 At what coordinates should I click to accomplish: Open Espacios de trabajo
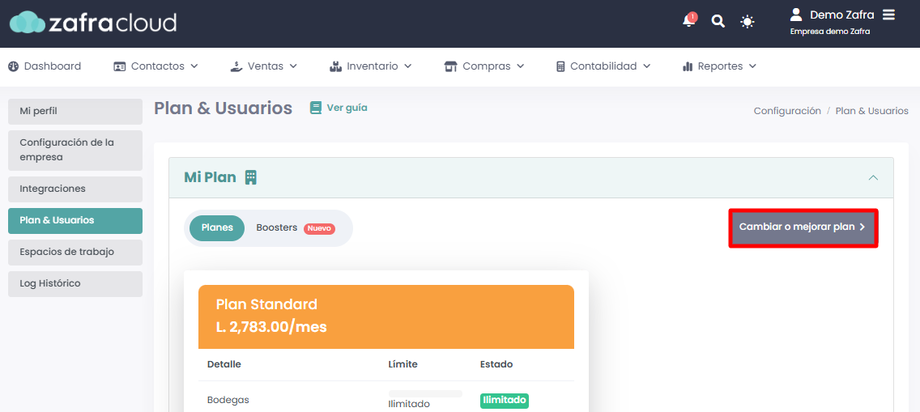75,252
